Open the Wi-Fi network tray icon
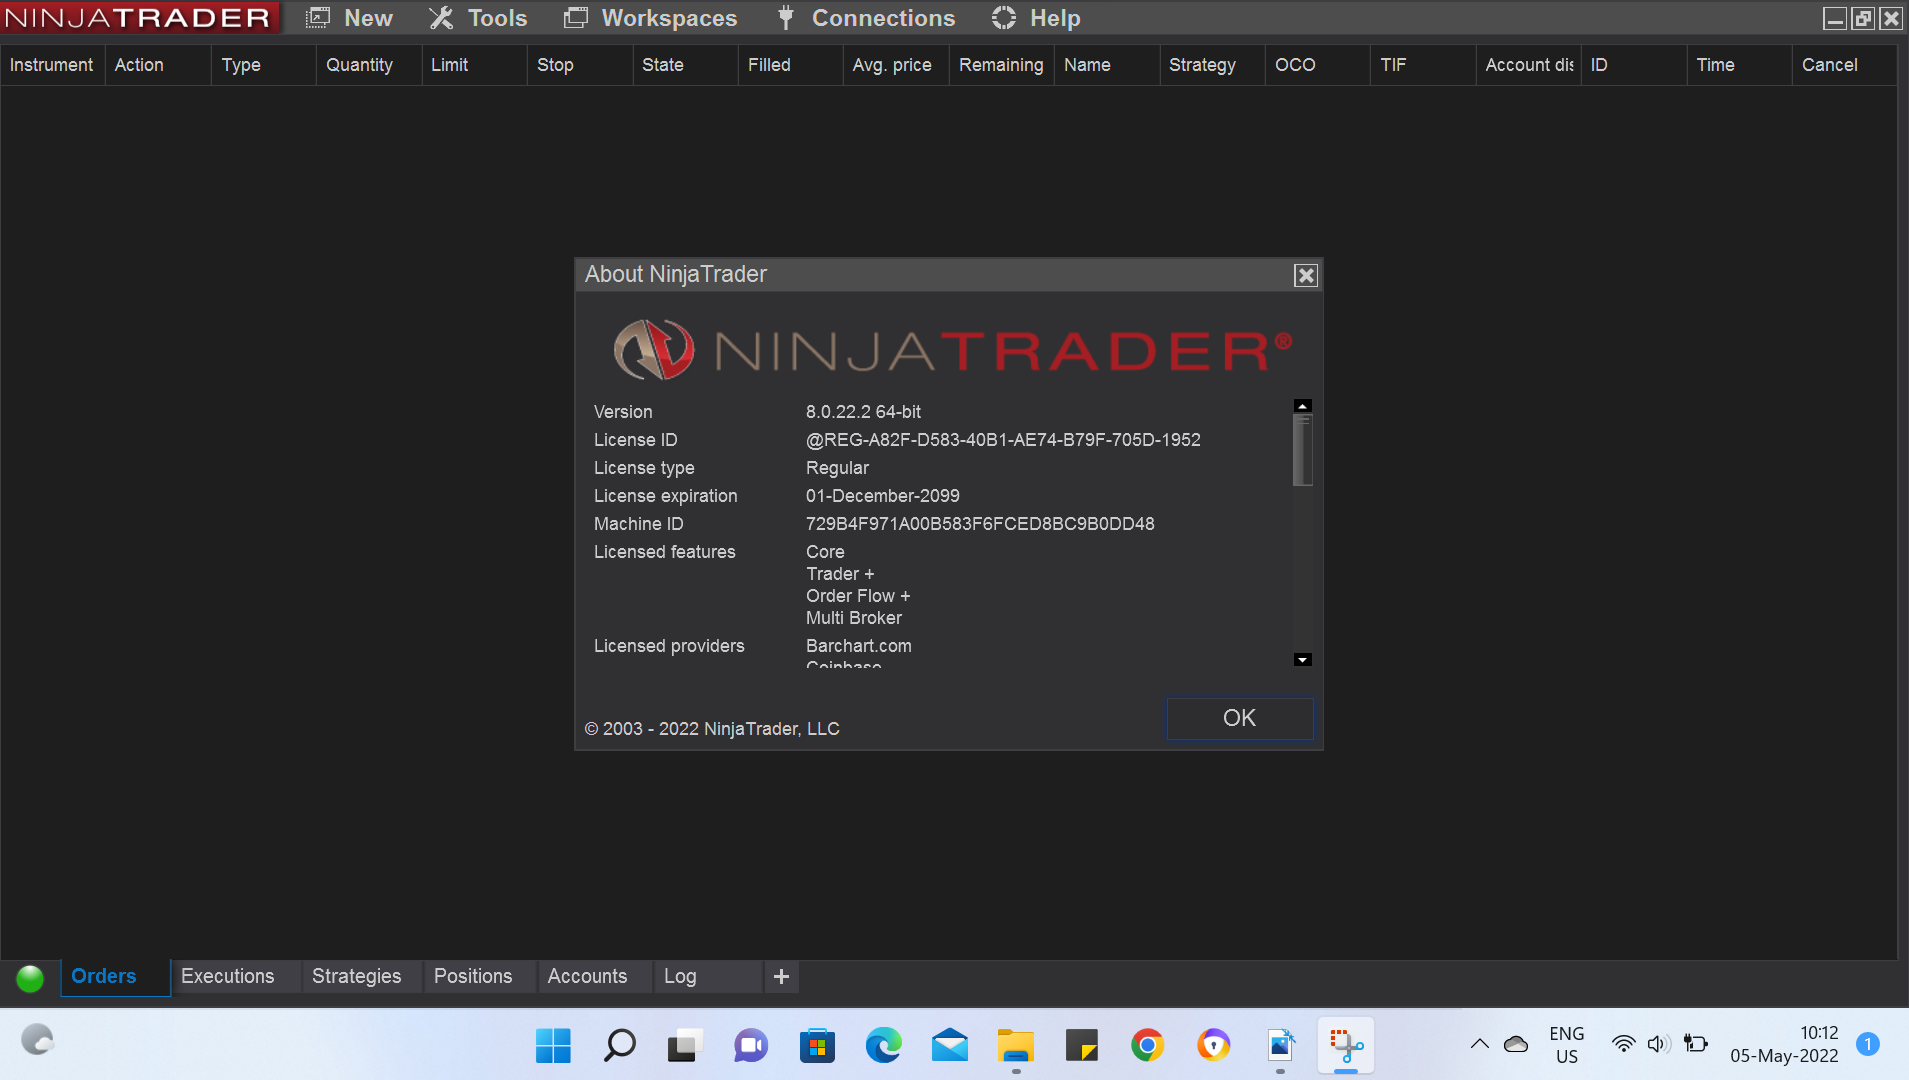 click(x=1623, y=1045)
